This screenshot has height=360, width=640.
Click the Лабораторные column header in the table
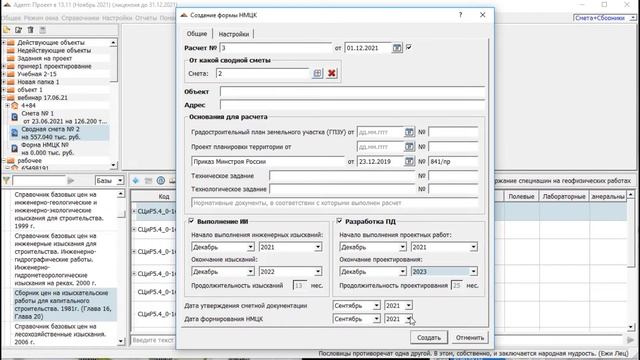[x=564, y=196]
